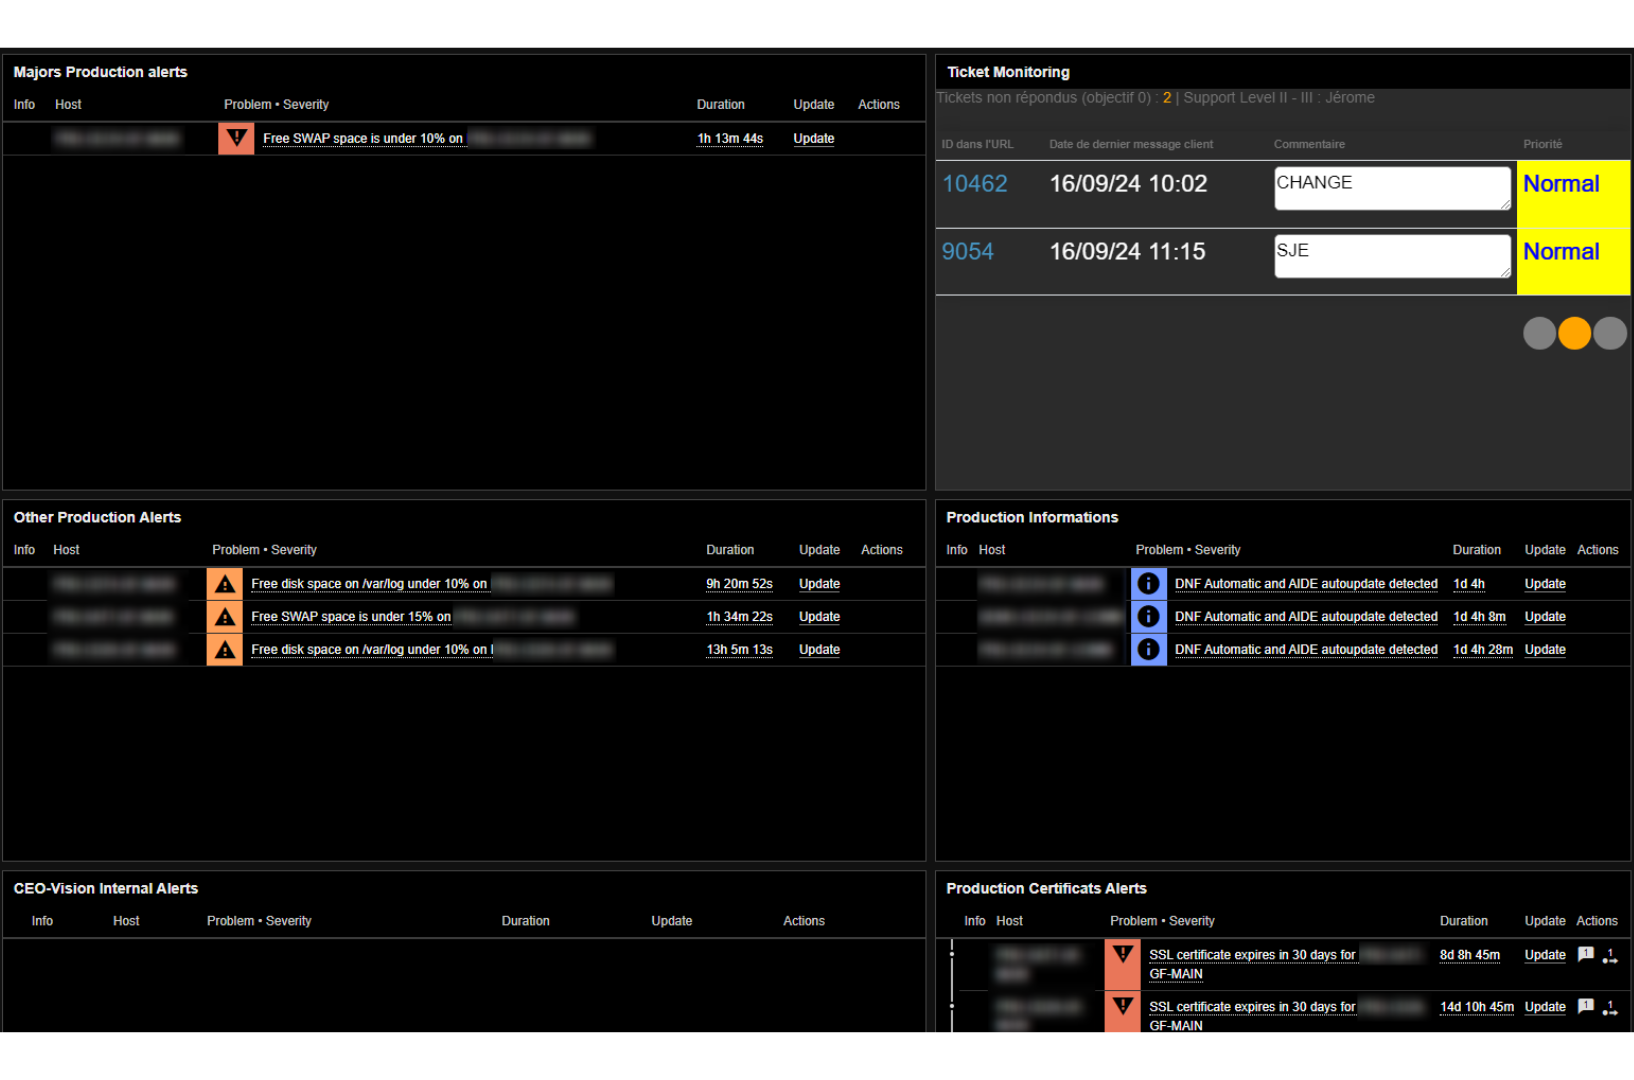Click the blue info icon on the 1d 4h 8m row
This screenshot has width=1634, height=1080.
1148,617
